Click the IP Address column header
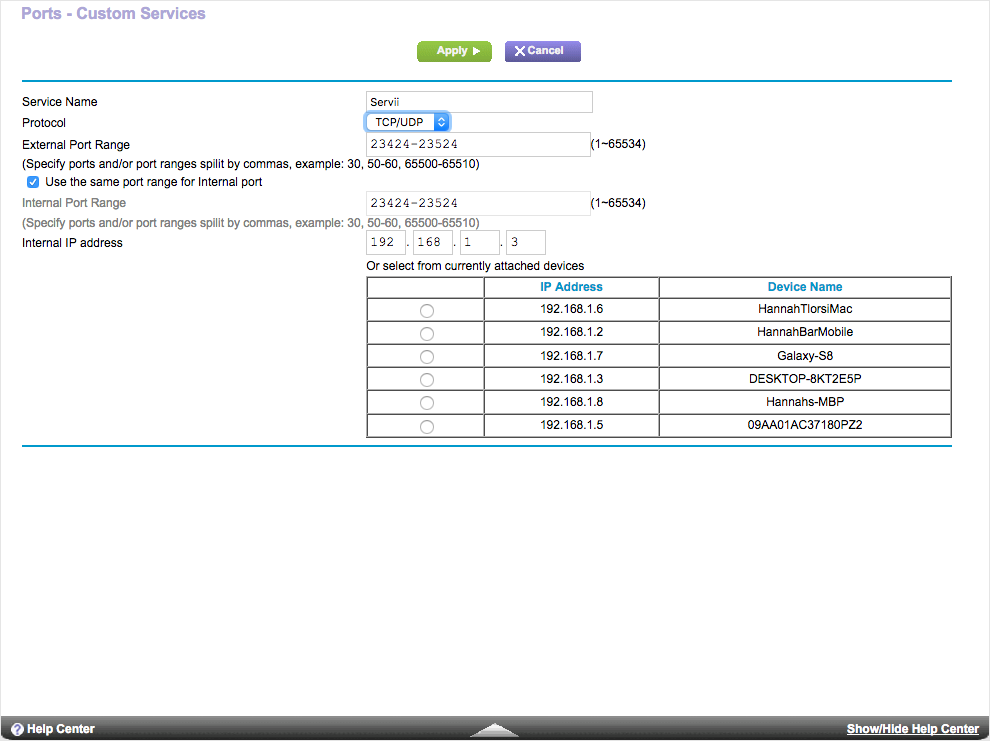 [571, 287]
